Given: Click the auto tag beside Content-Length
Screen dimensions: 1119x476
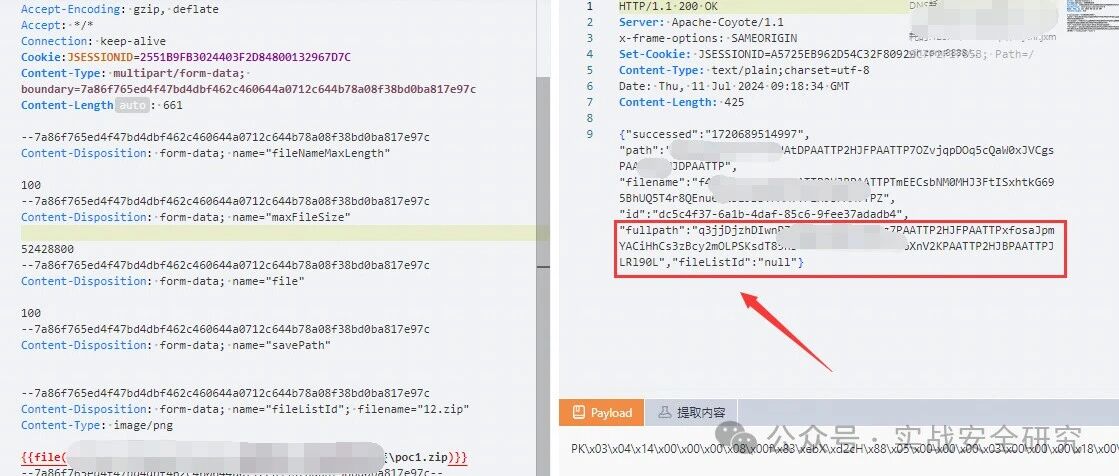Looking at the screenshot, I should [x=132, y=105].
